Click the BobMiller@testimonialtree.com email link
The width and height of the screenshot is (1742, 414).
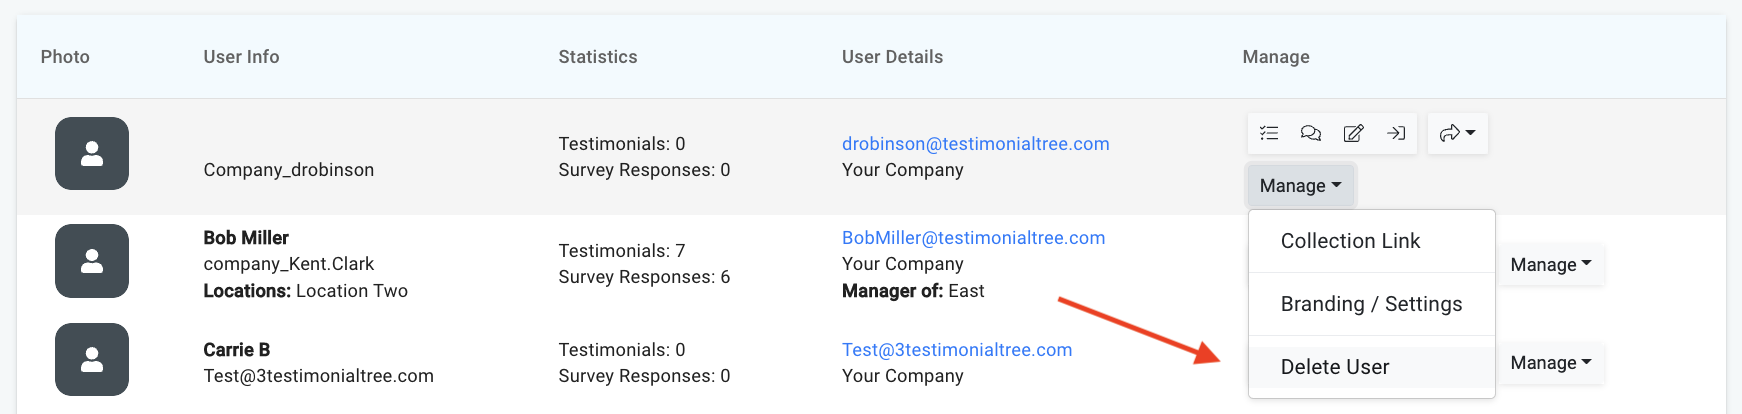pos(973,238)
